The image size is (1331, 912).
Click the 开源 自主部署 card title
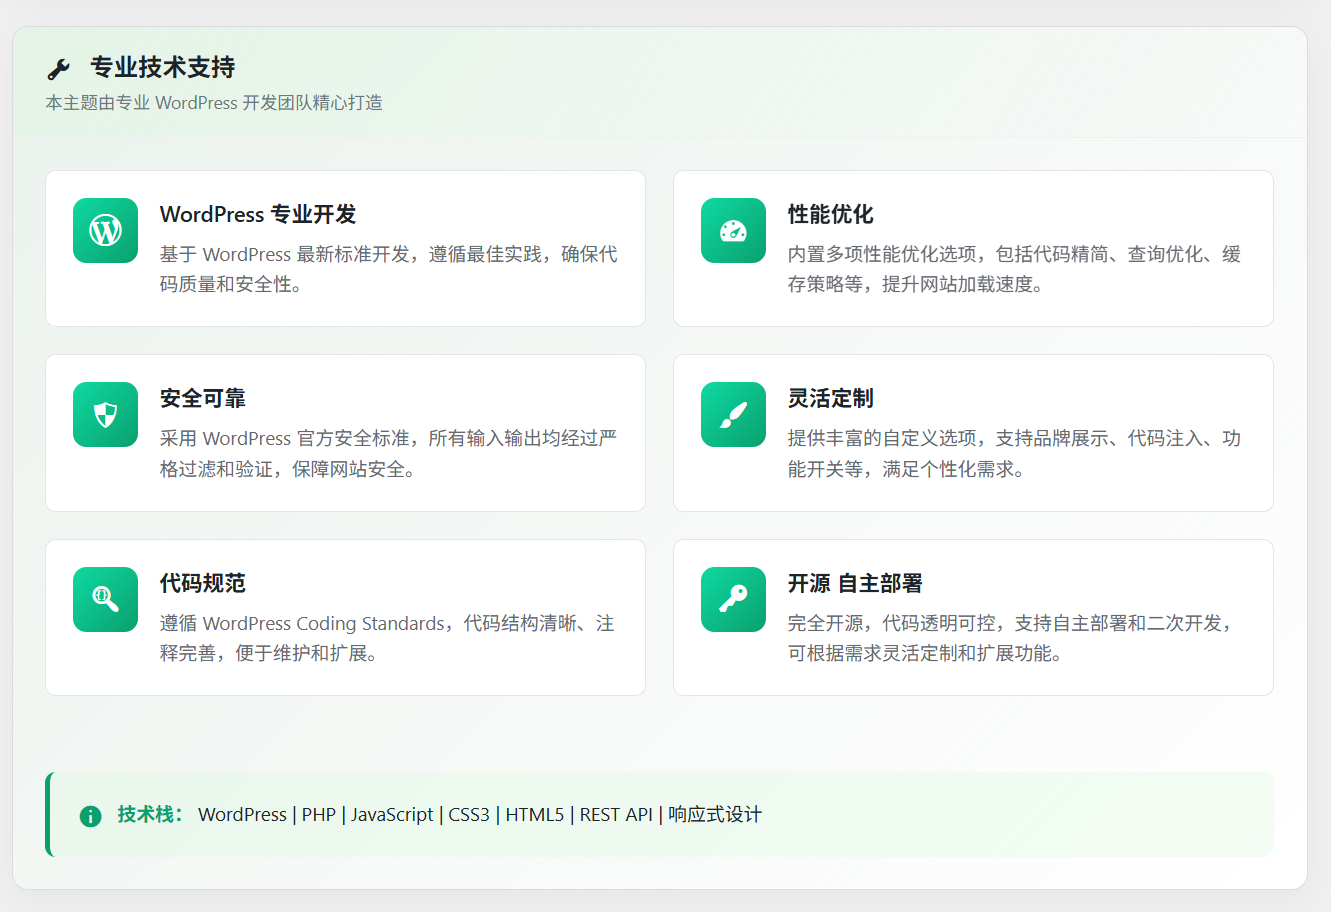click(x=855, y=583)
